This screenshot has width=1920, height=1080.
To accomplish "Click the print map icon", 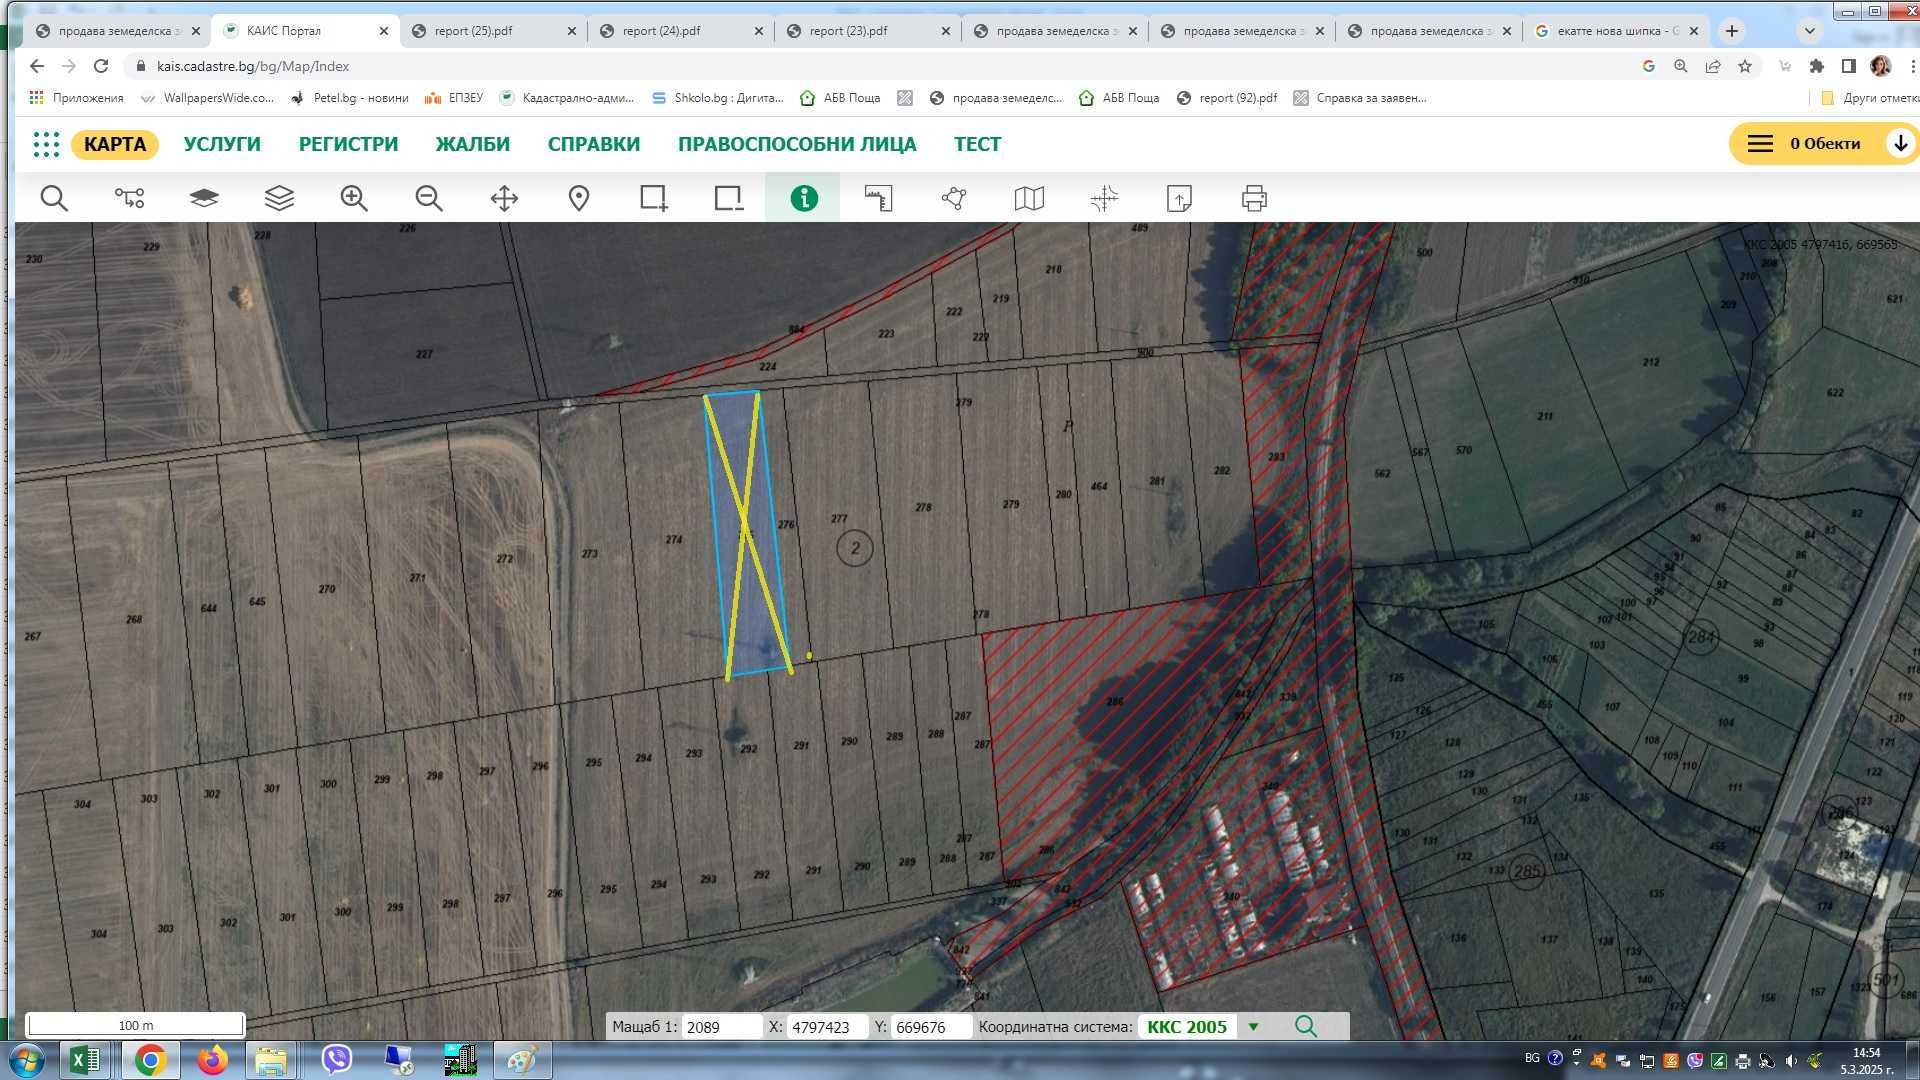I will tap(1254, 198).
